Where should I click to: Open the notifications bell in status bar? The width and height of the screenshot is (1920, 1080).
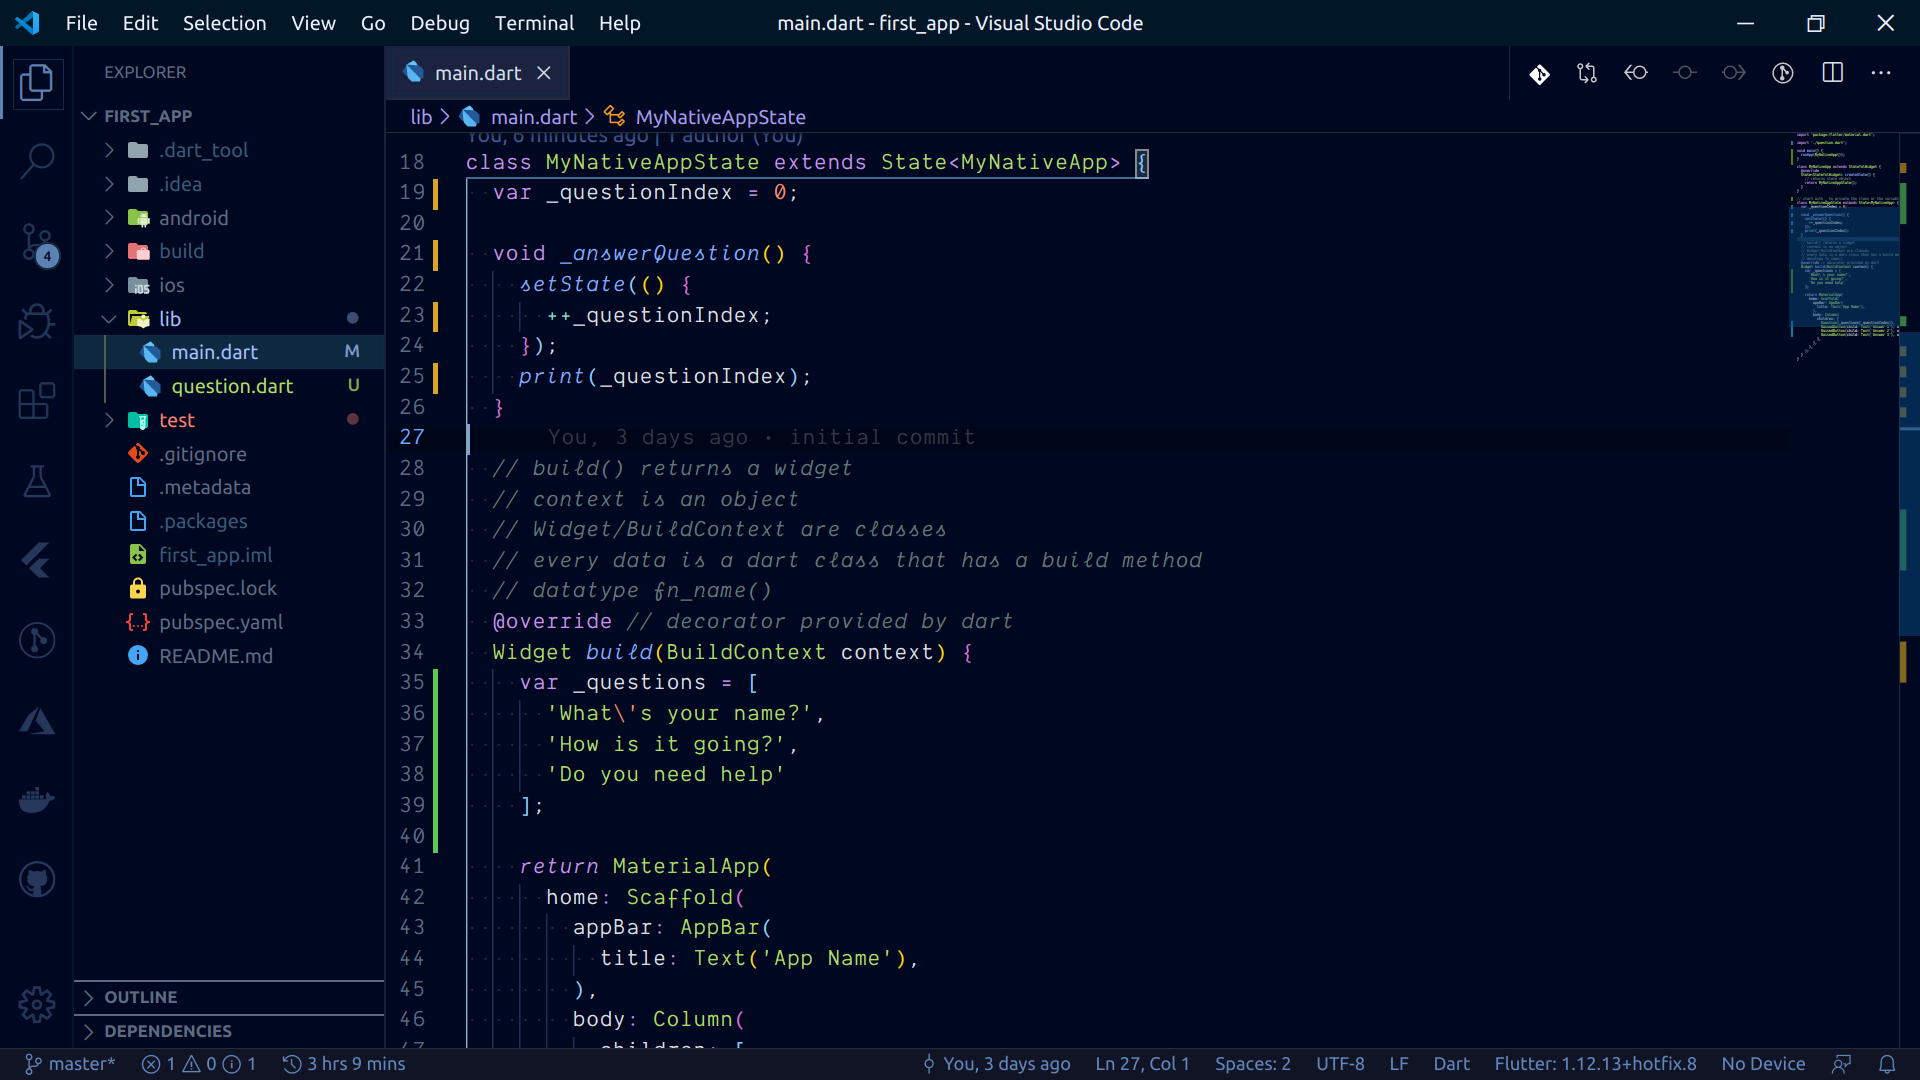[1887, 1064]
